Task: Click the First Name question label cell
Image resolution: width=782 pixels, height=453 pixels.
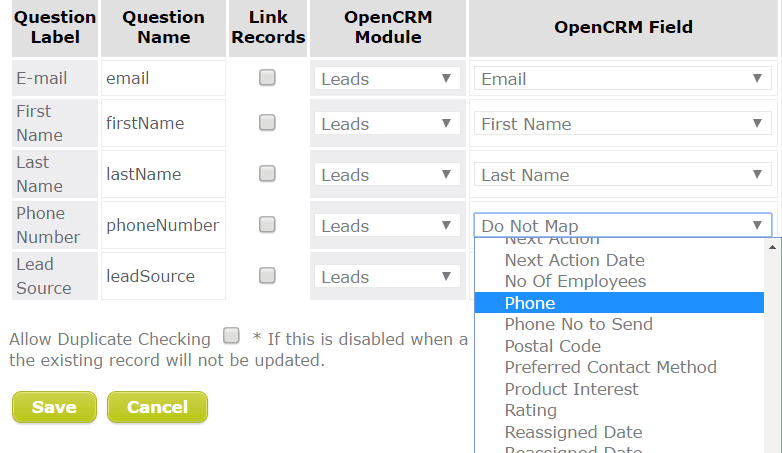Action: click(55, 123)
